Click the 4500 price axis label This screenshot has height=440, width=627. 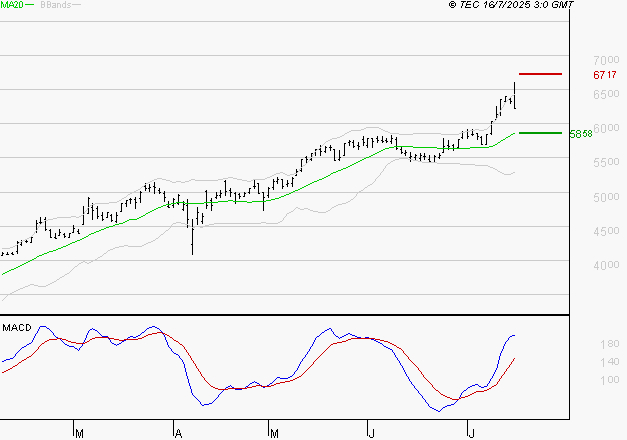606,231
